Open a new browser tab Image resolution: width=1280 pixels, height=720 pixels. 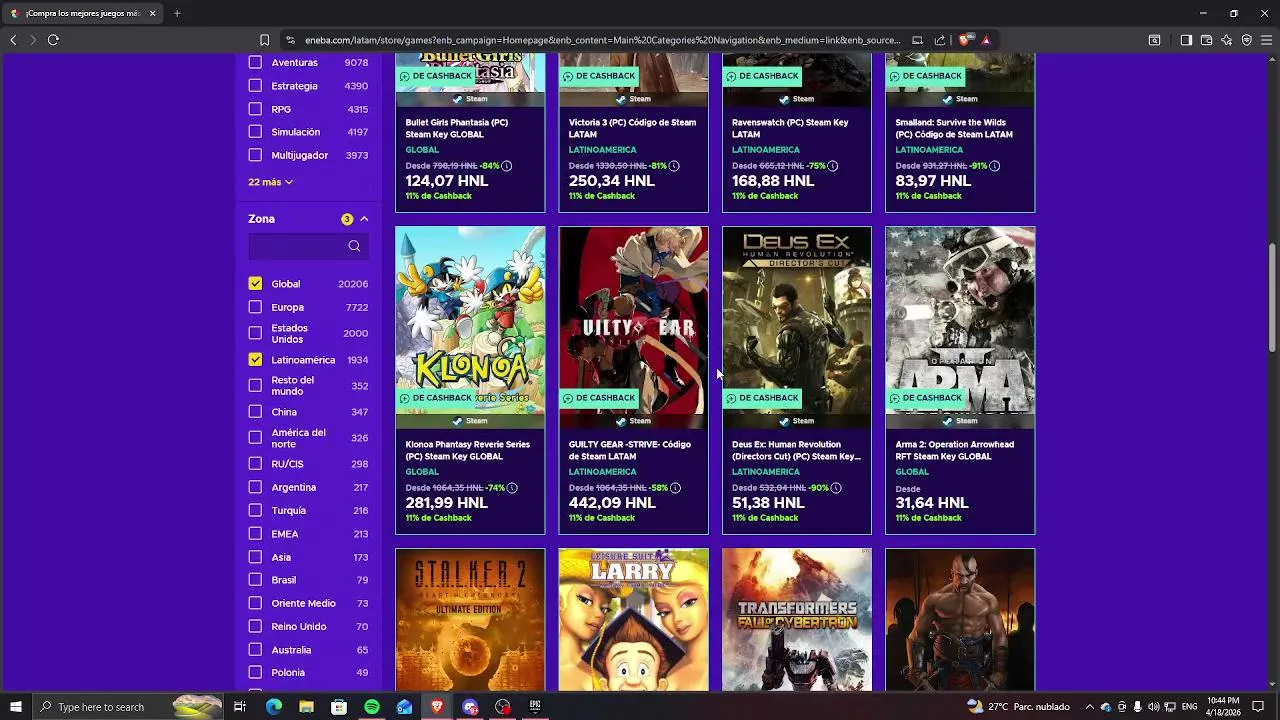pos(177,13)
